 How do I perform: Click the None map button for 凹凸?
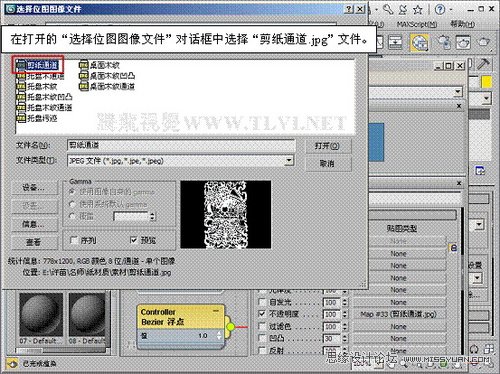399,338
